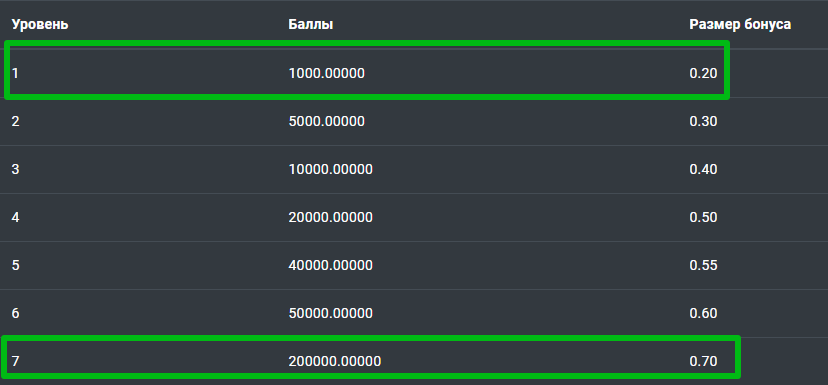
Task: Select level 2 in Уровень column
Action: (x=15, y=121)
